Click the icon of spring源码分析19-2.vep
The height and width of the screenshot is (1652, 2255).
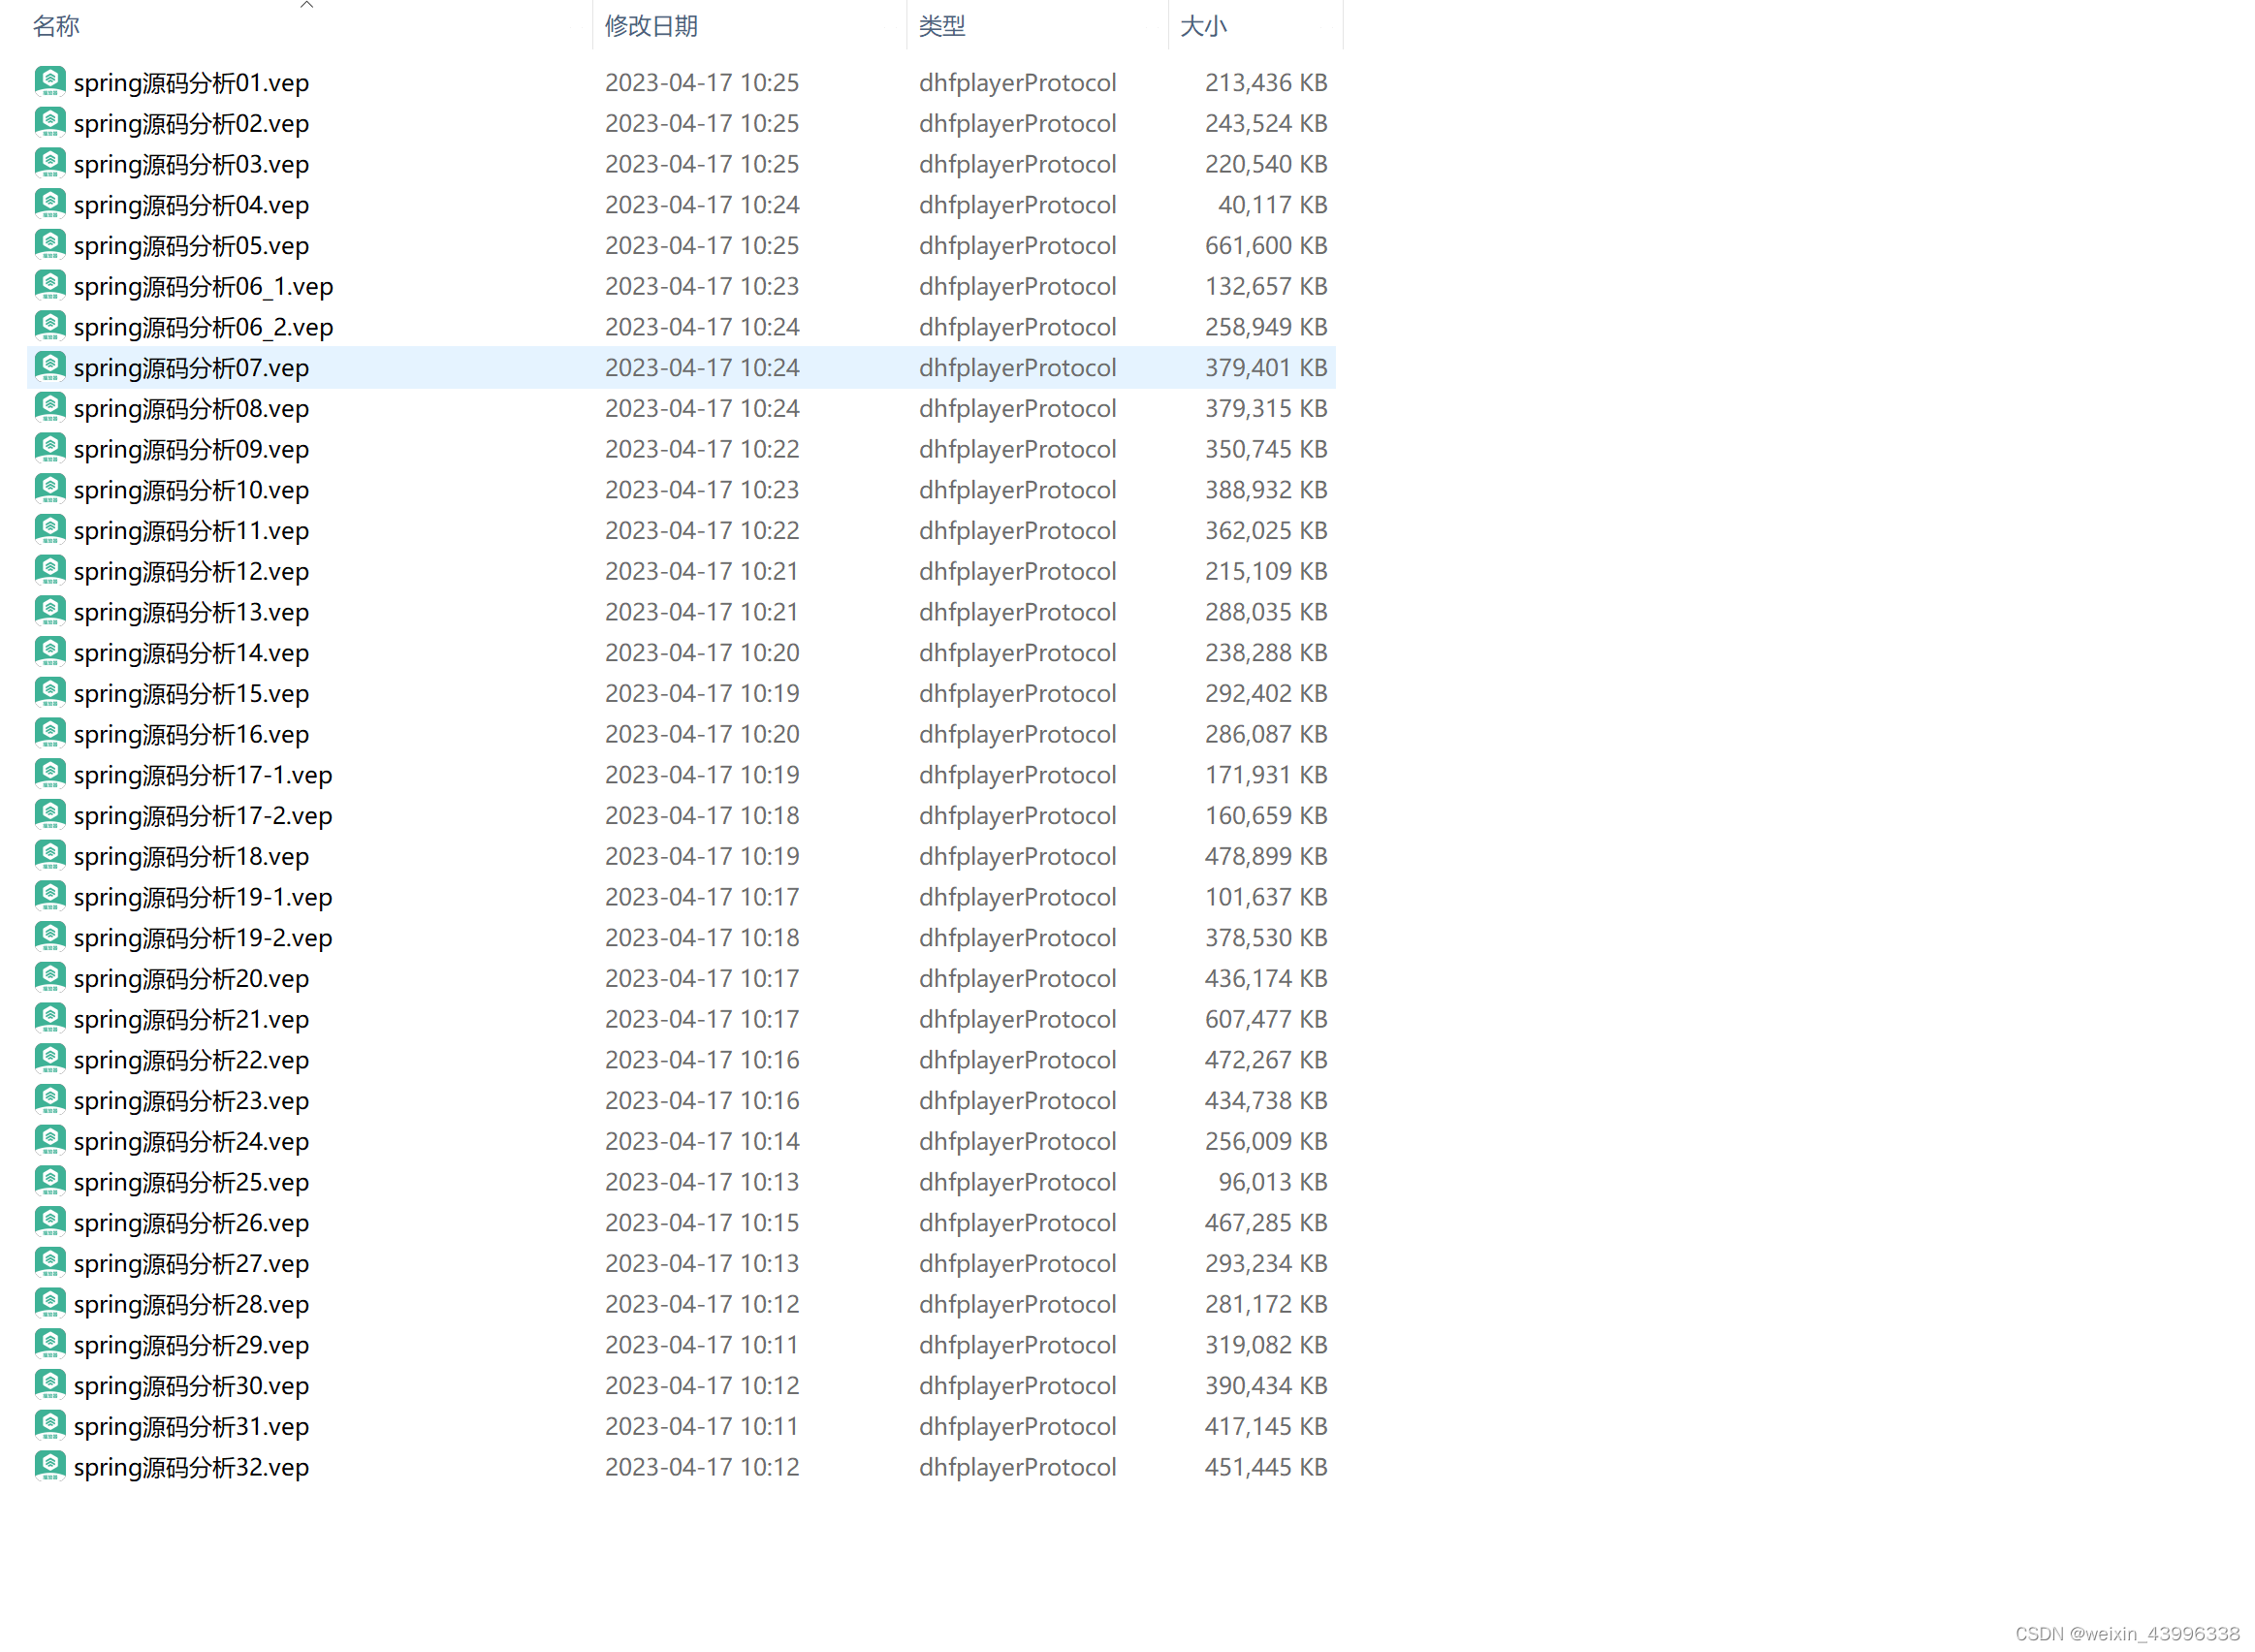tap(50, 938)
